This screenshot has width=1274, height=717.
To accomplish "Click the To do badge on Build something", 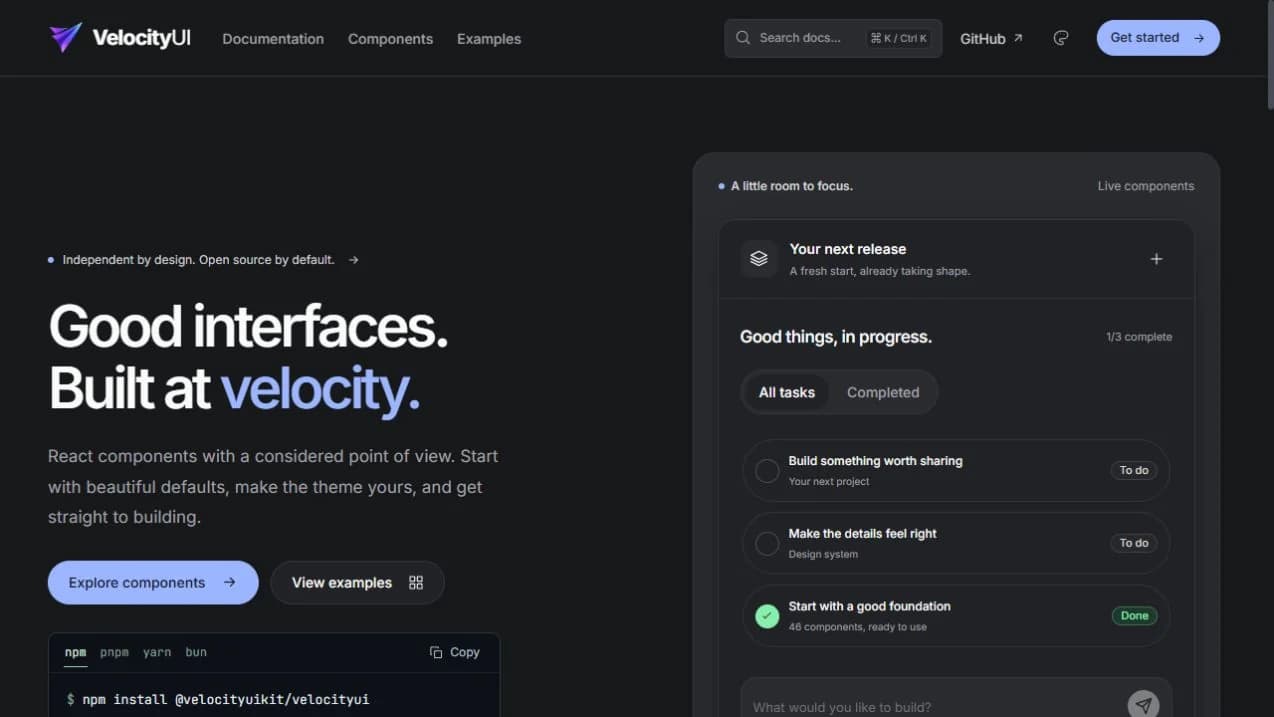I will pos(1134,470).
